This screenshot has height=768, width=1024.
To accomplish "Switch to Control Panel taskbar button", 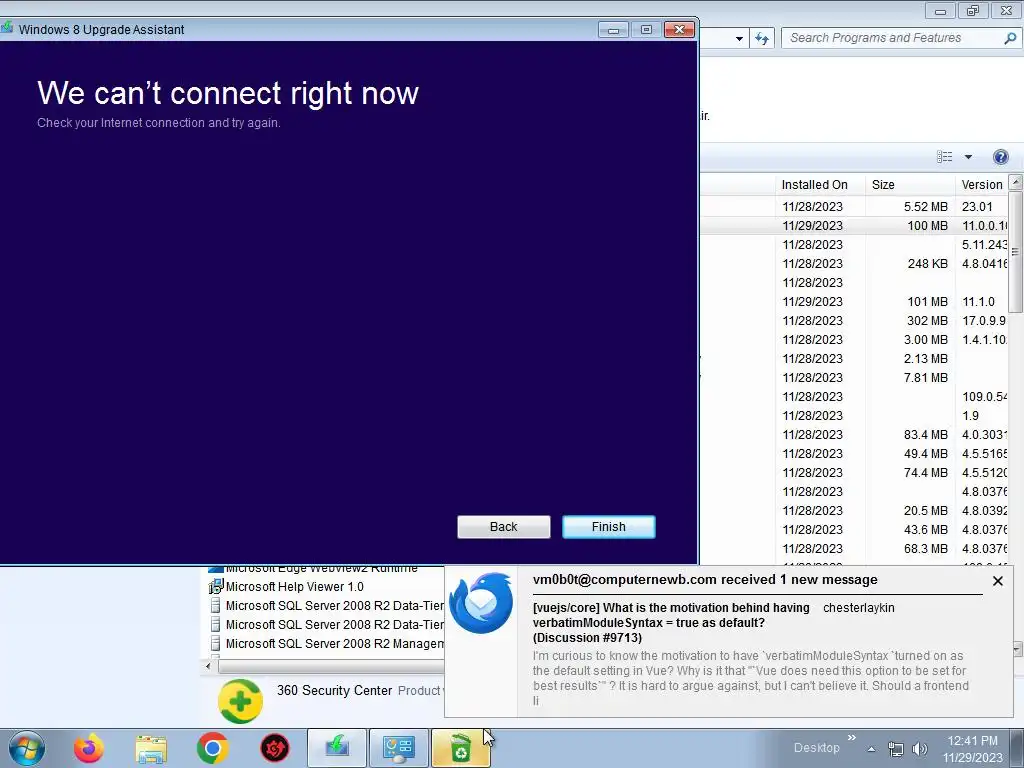I will click(399, 748).
